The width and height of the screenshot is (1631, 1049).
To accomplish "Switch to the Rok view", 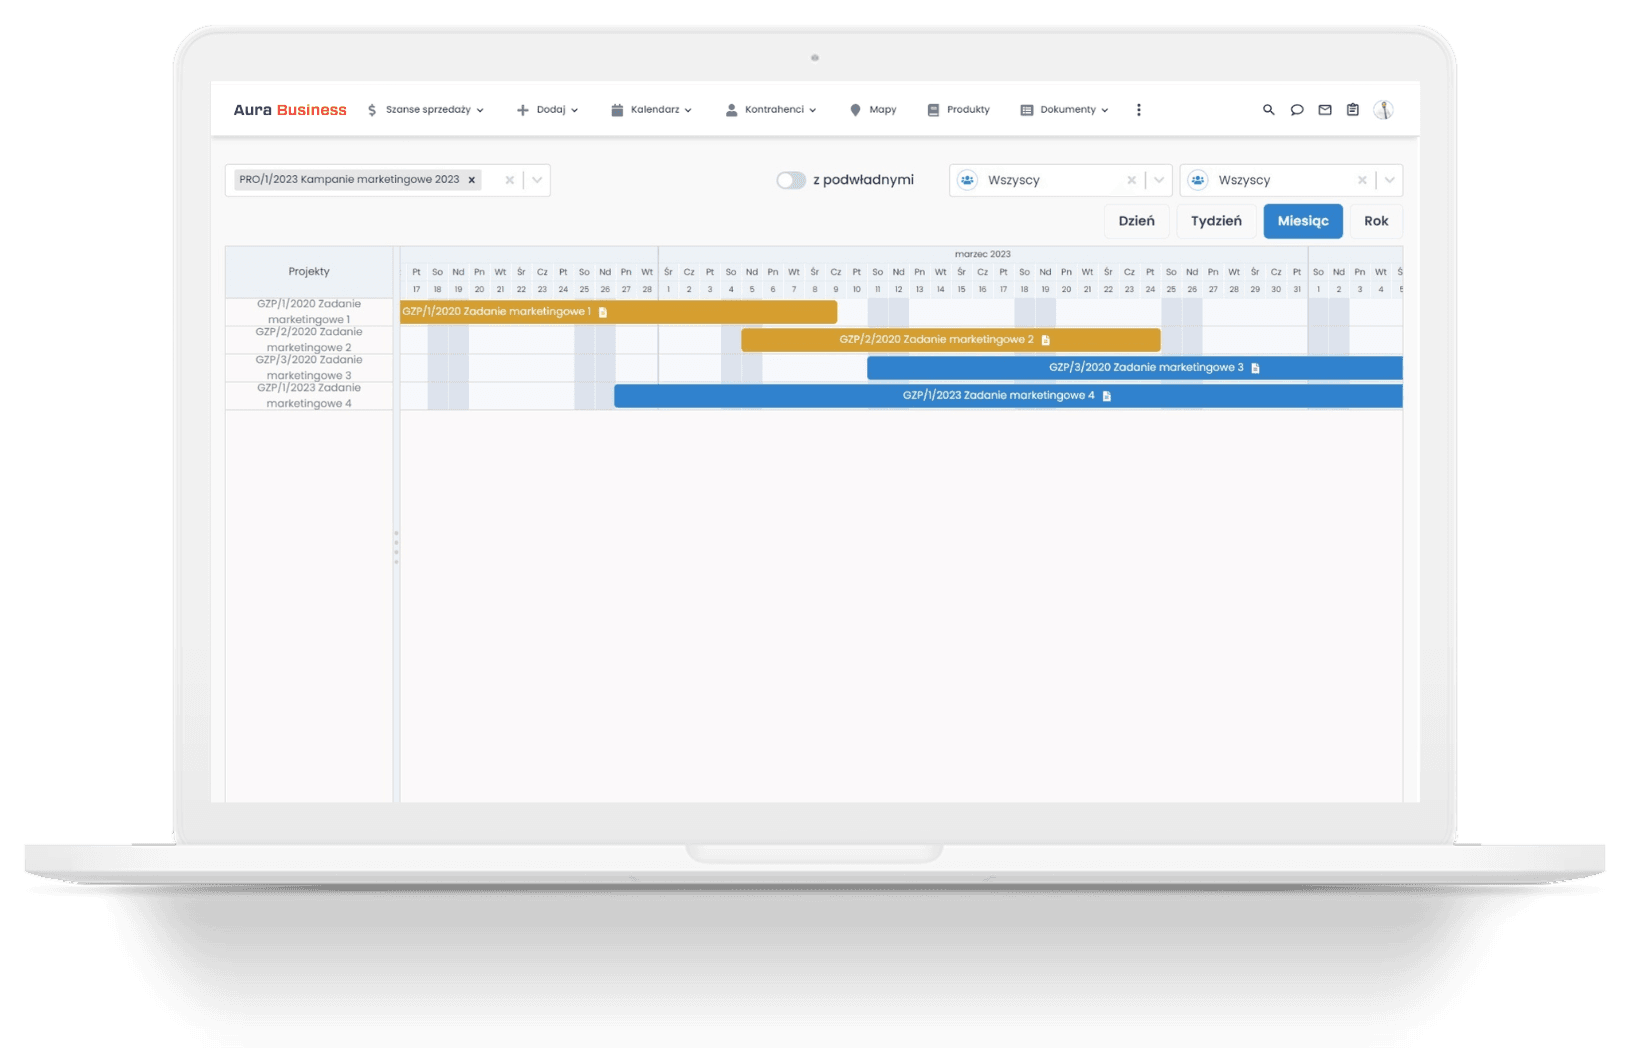I will click(1375, 221).
